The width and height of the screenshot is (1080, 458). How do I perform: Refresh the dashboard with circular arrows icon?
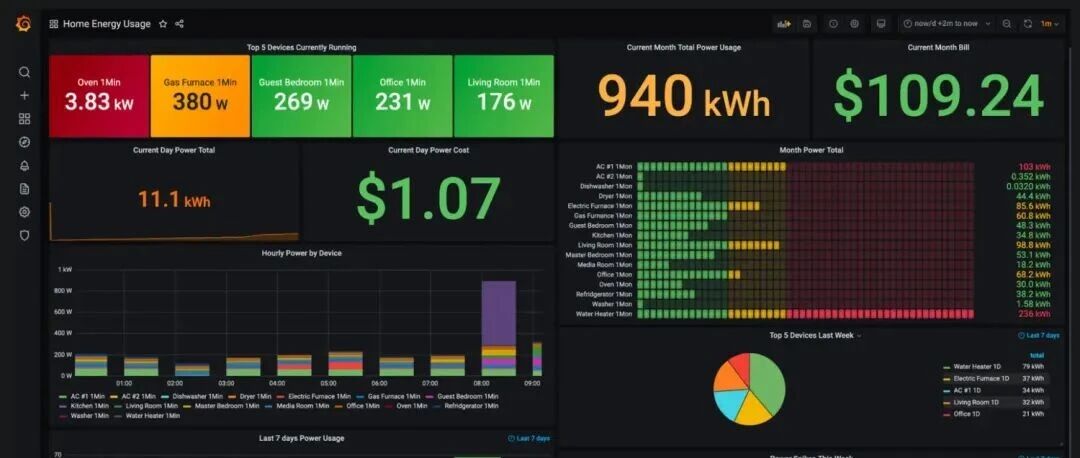[x=1028, y=24]
